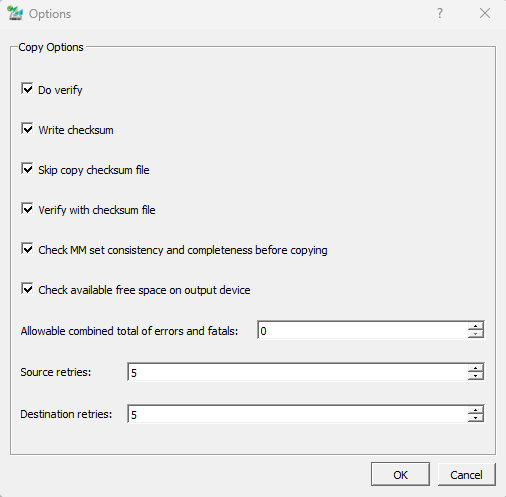Toggle Verify with checksum file checkbox
Screen dimensions: 506x497
pos(27,209)
